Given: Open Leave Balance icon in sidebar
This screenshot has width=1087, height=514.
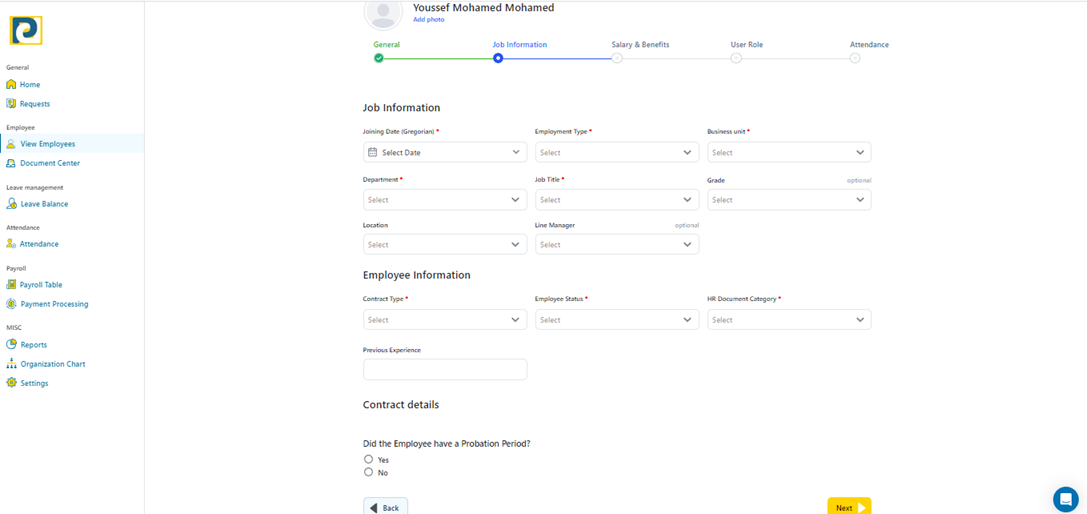Looking at the screenshot, I should pos(11,204).
